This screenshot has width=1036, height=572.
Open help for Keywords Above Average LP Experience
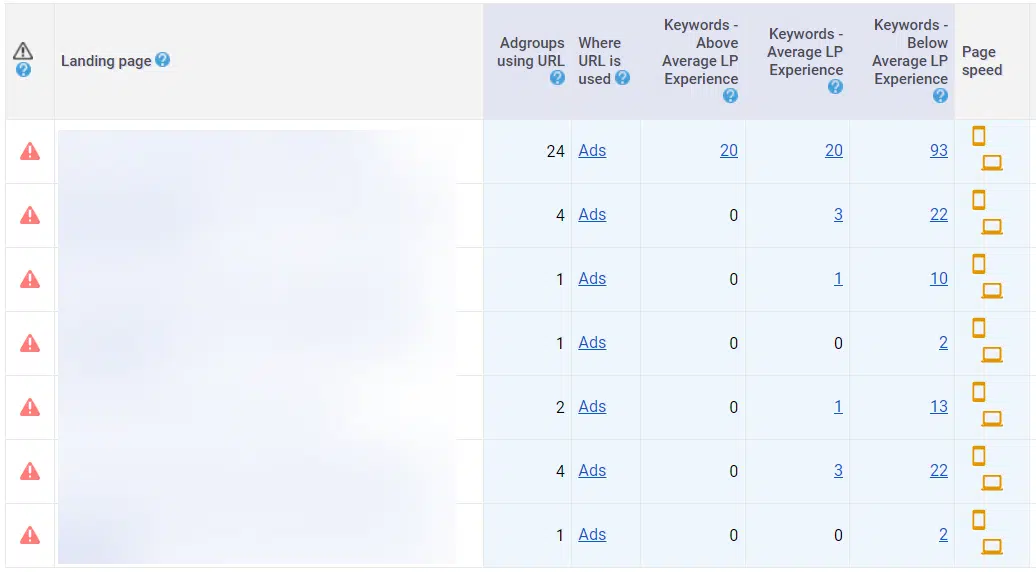pyautogui.click(x=730, y=96)
